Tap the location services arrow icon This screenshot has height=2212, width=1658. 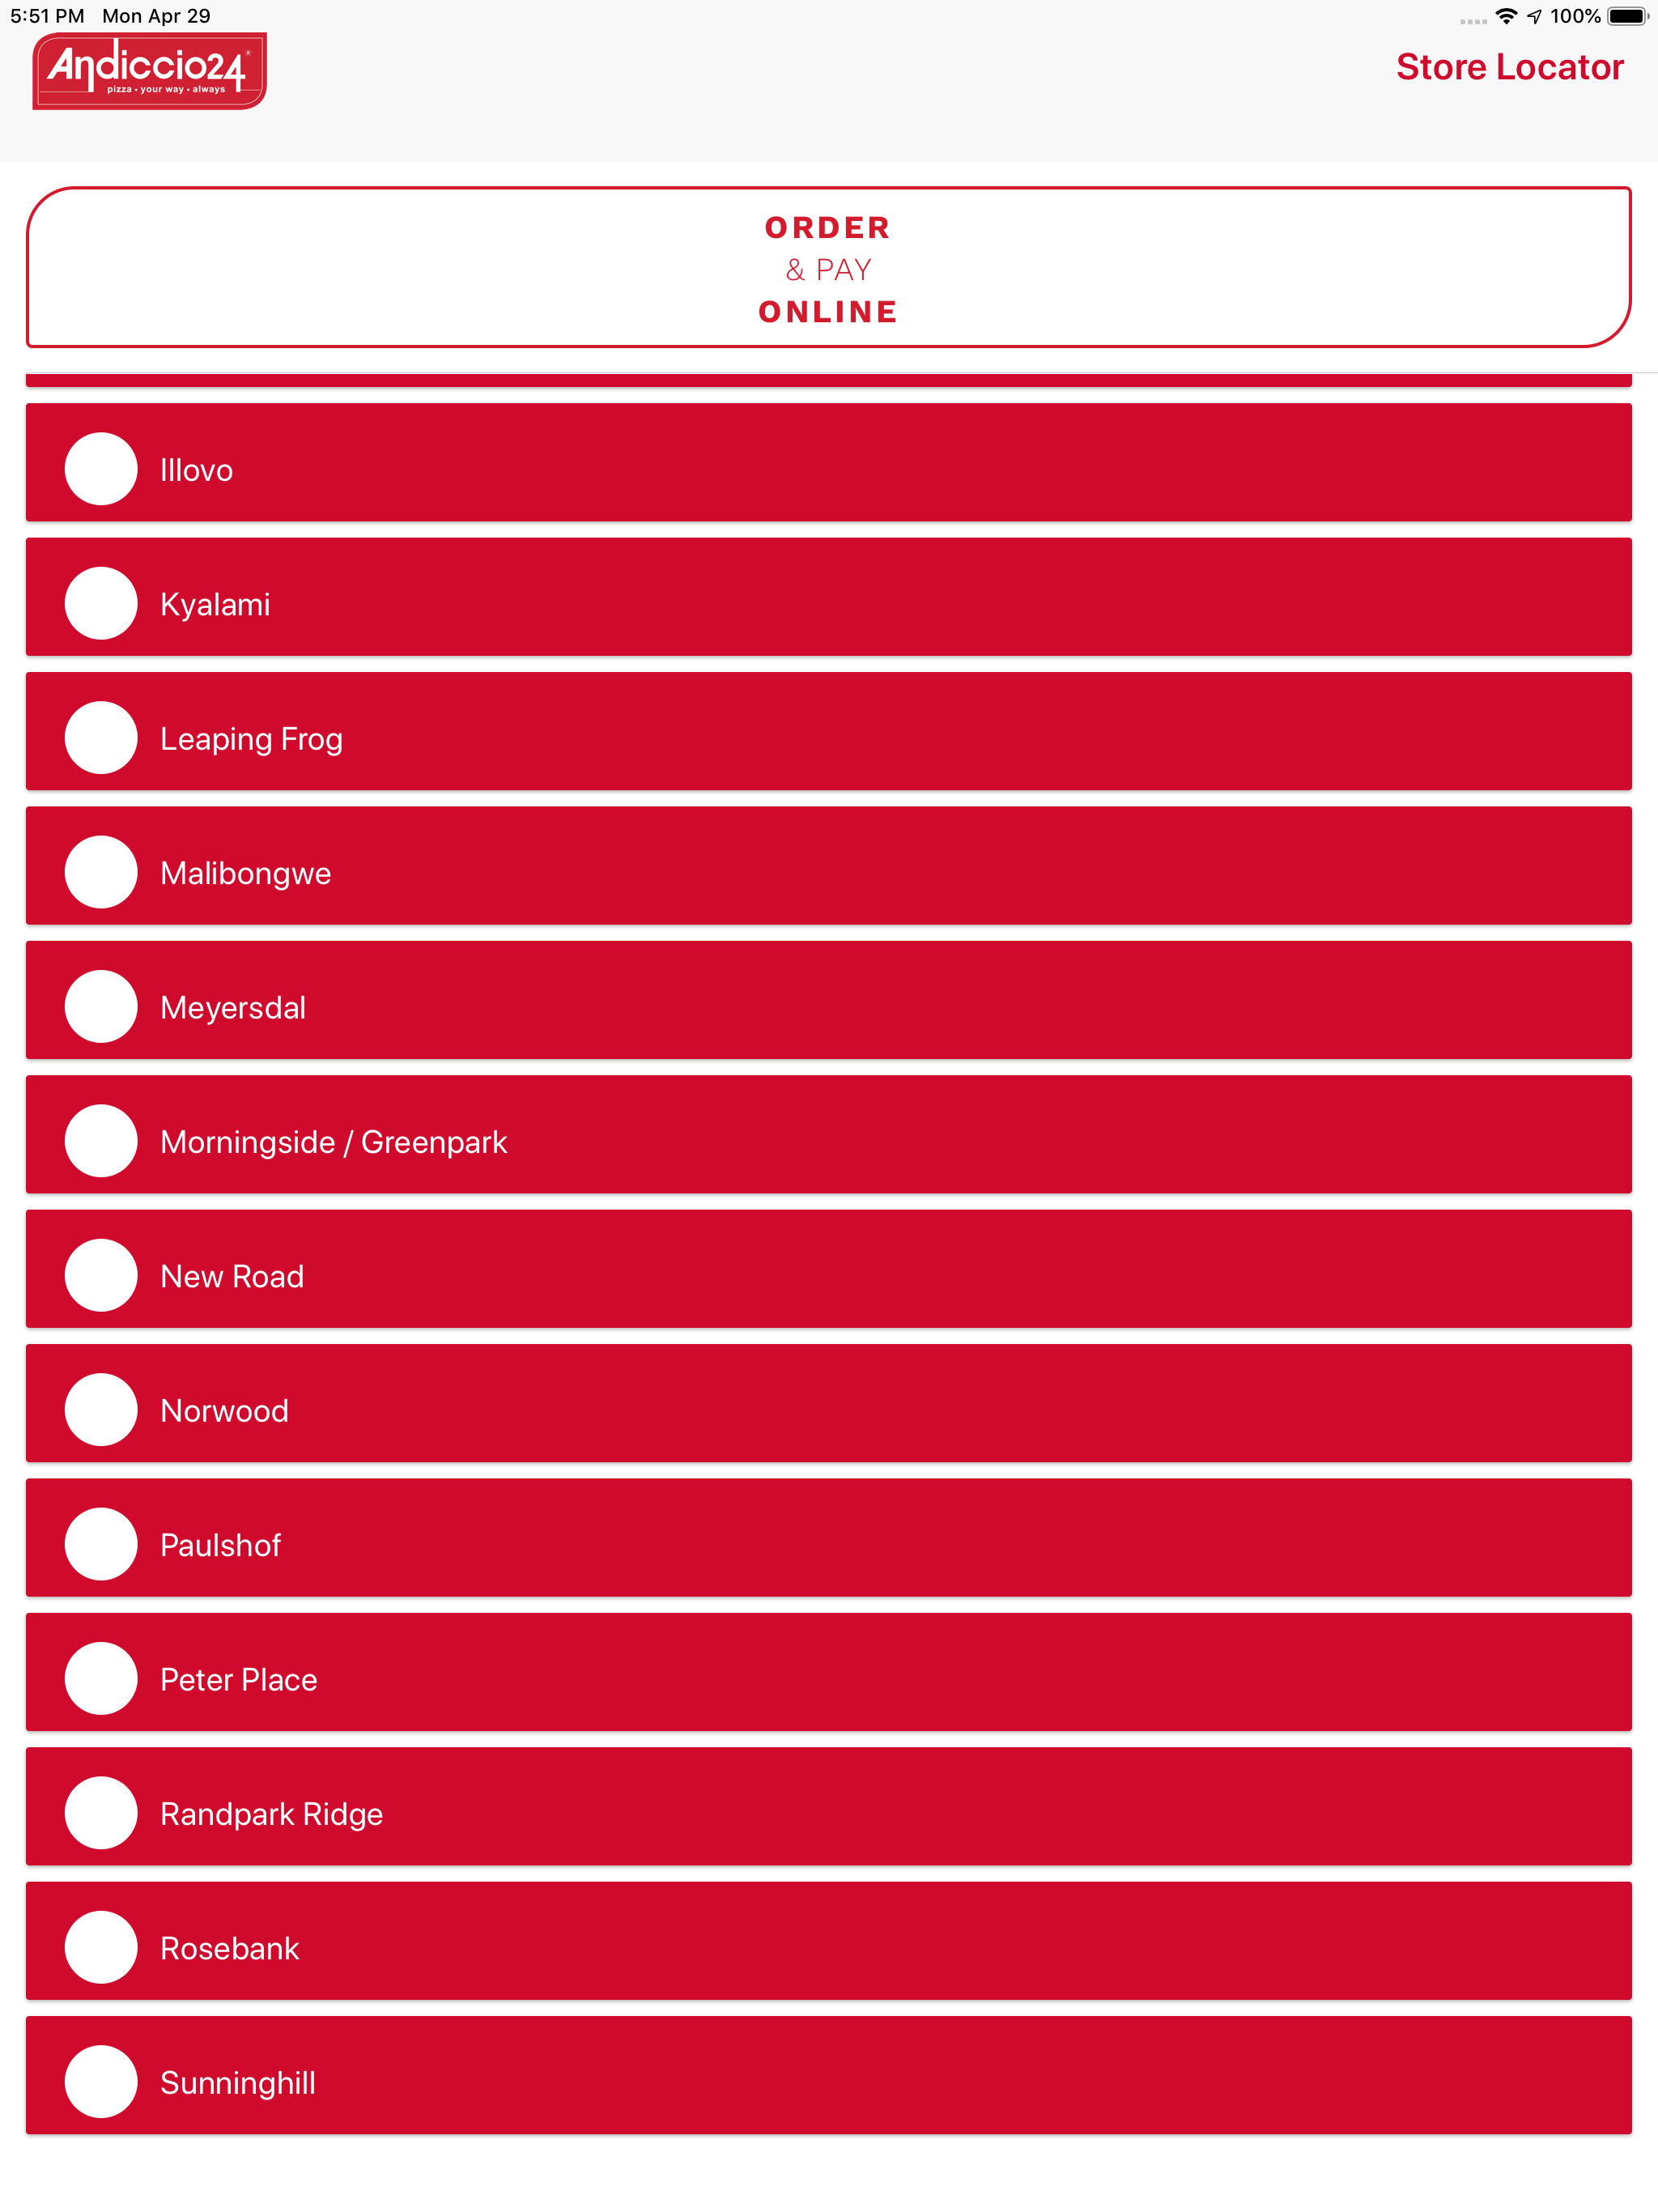pyautogui.click(x=1535, y=16)
